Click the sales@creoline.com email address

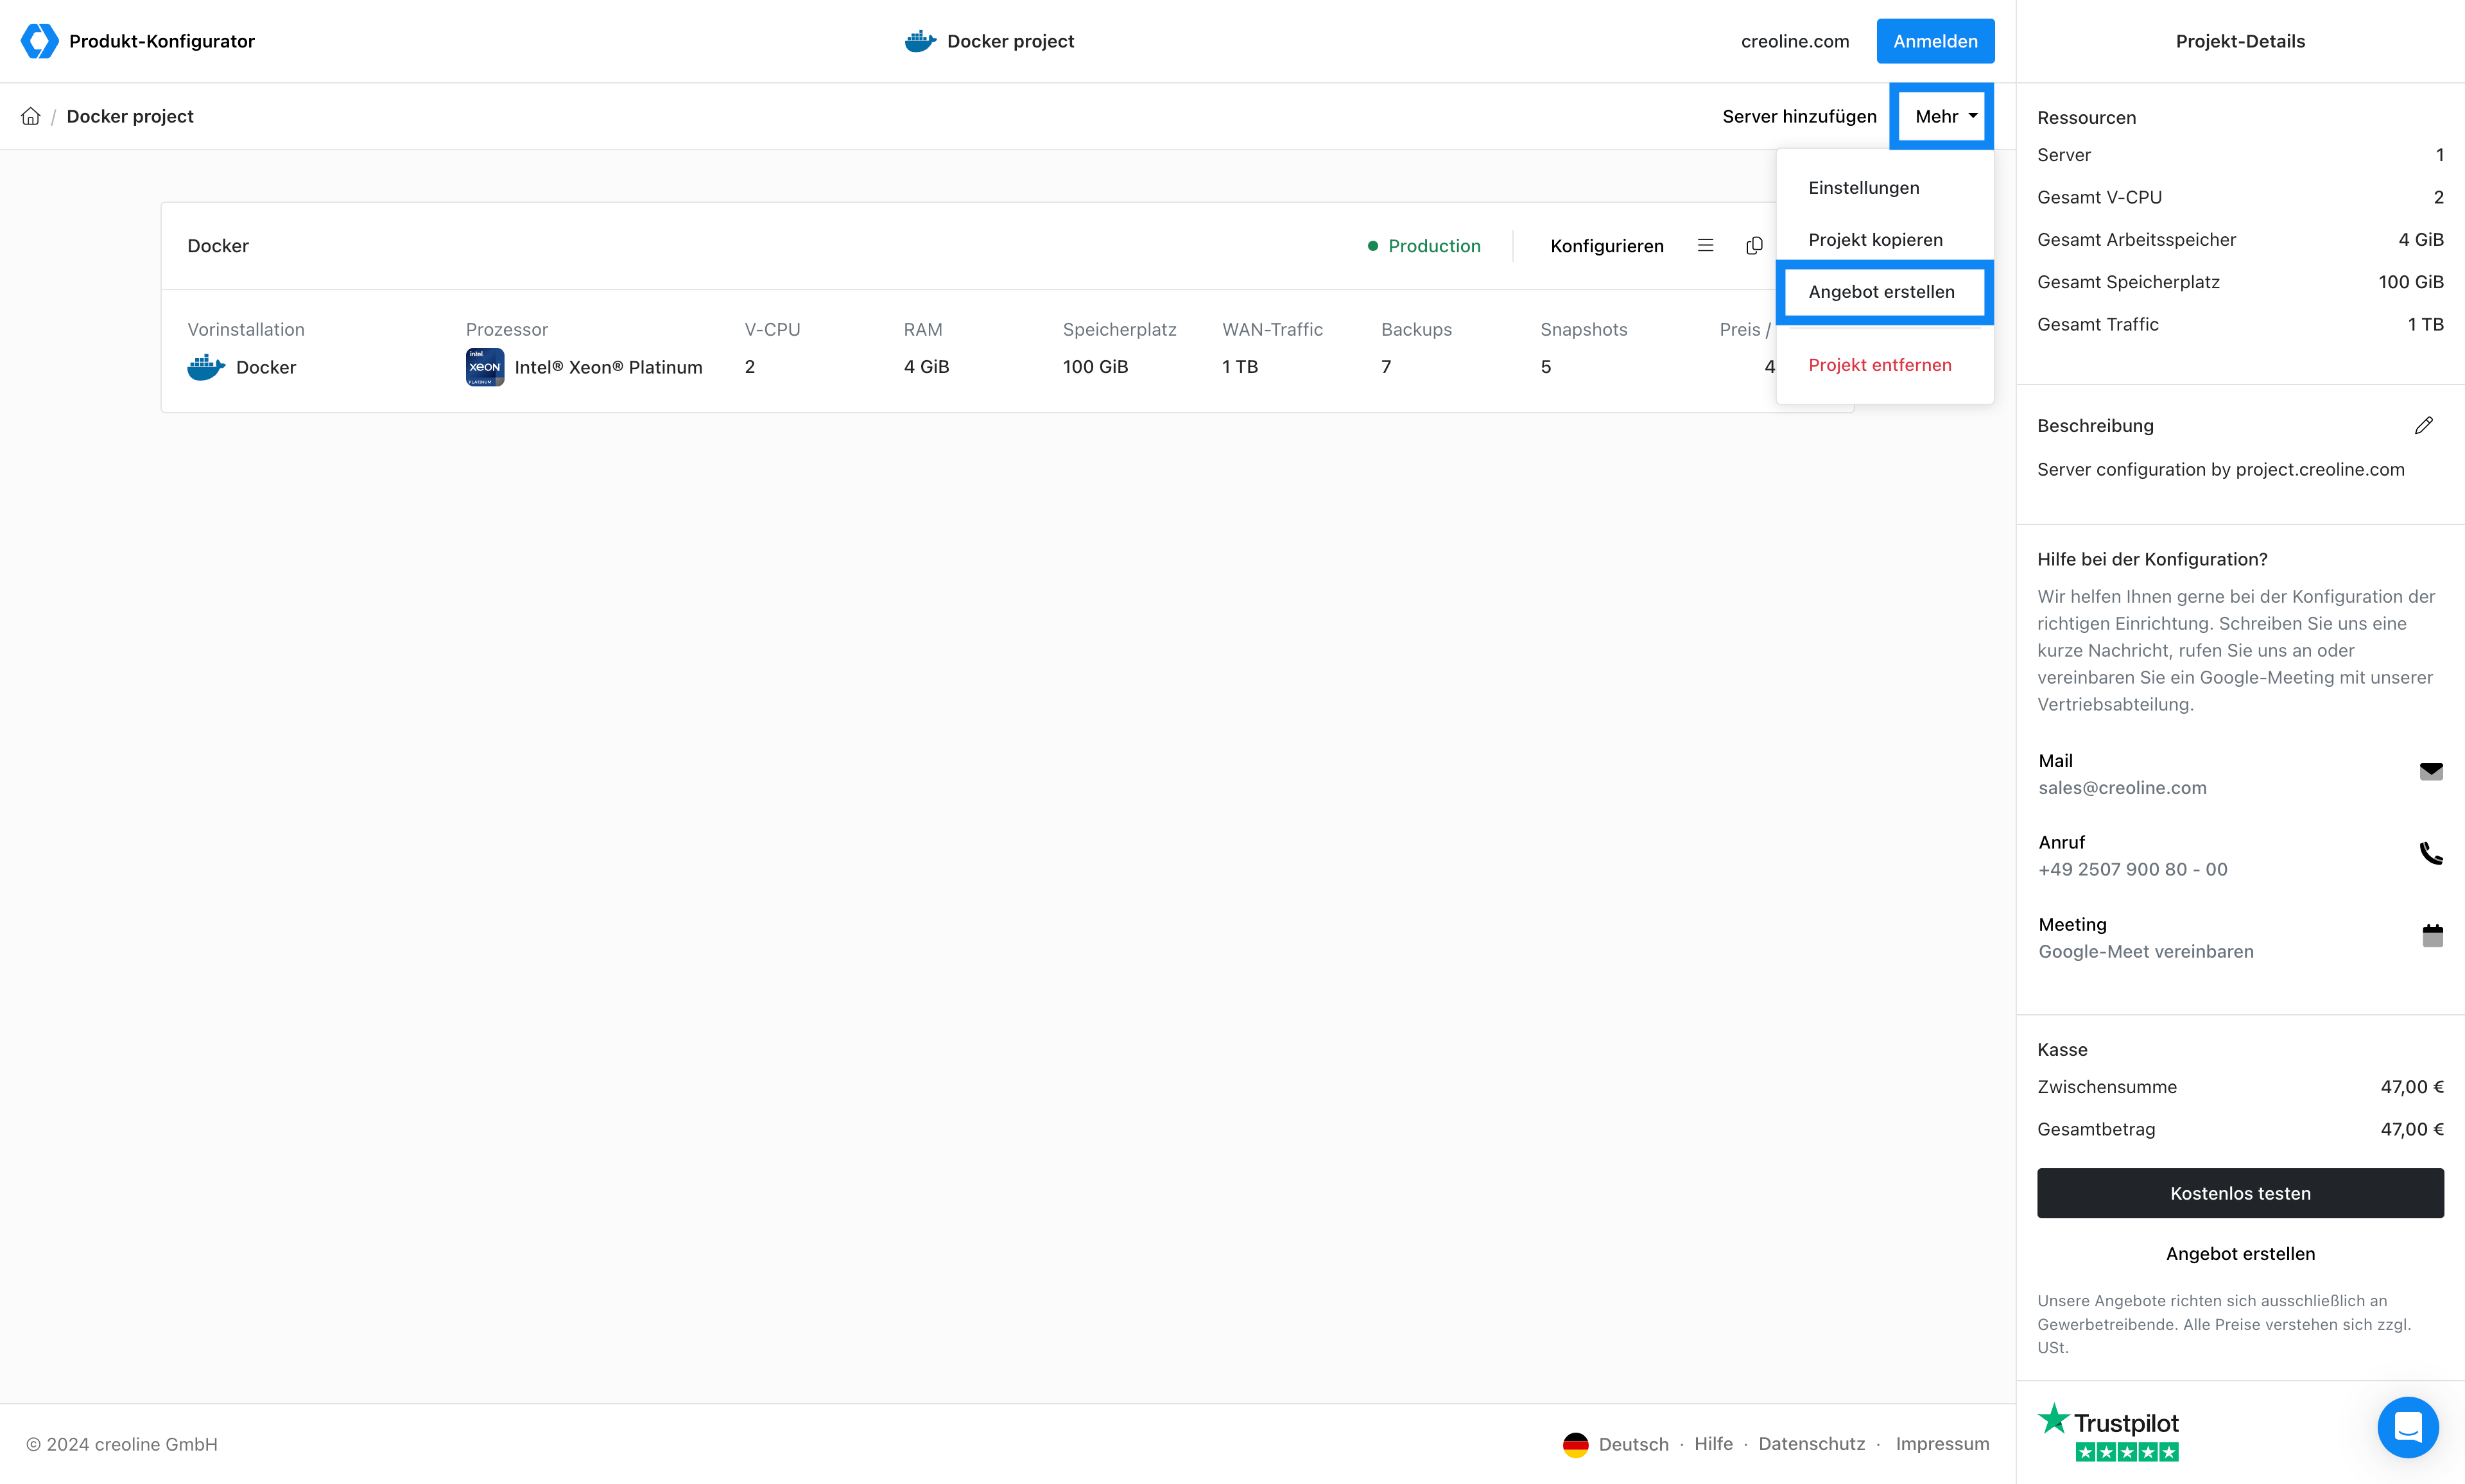click(2122, 788)
